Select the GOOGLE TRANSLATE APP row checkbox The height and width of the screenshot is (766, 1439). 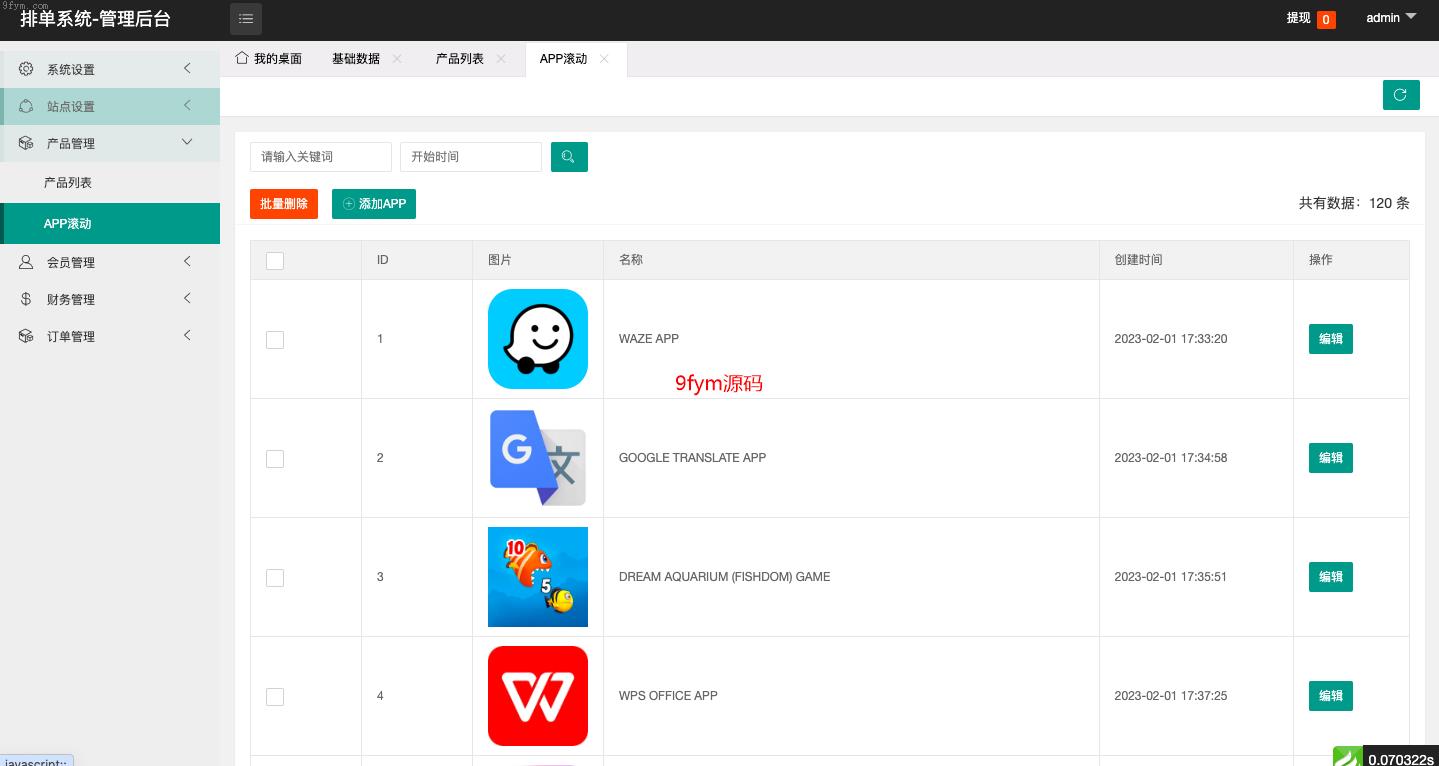pos(275,459)
